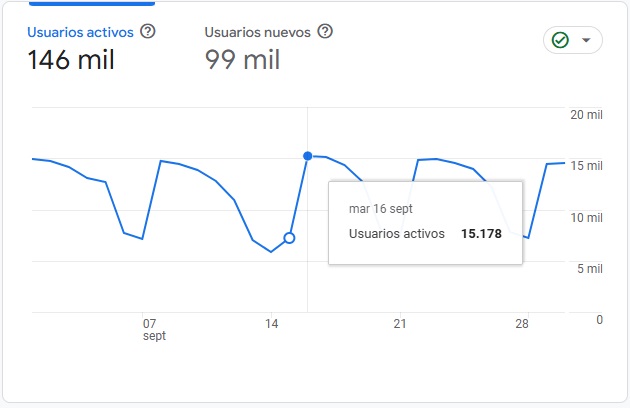Click the 99 mil new users value
The width and height of the screenshot is (630, 409).
click(242, 60)
